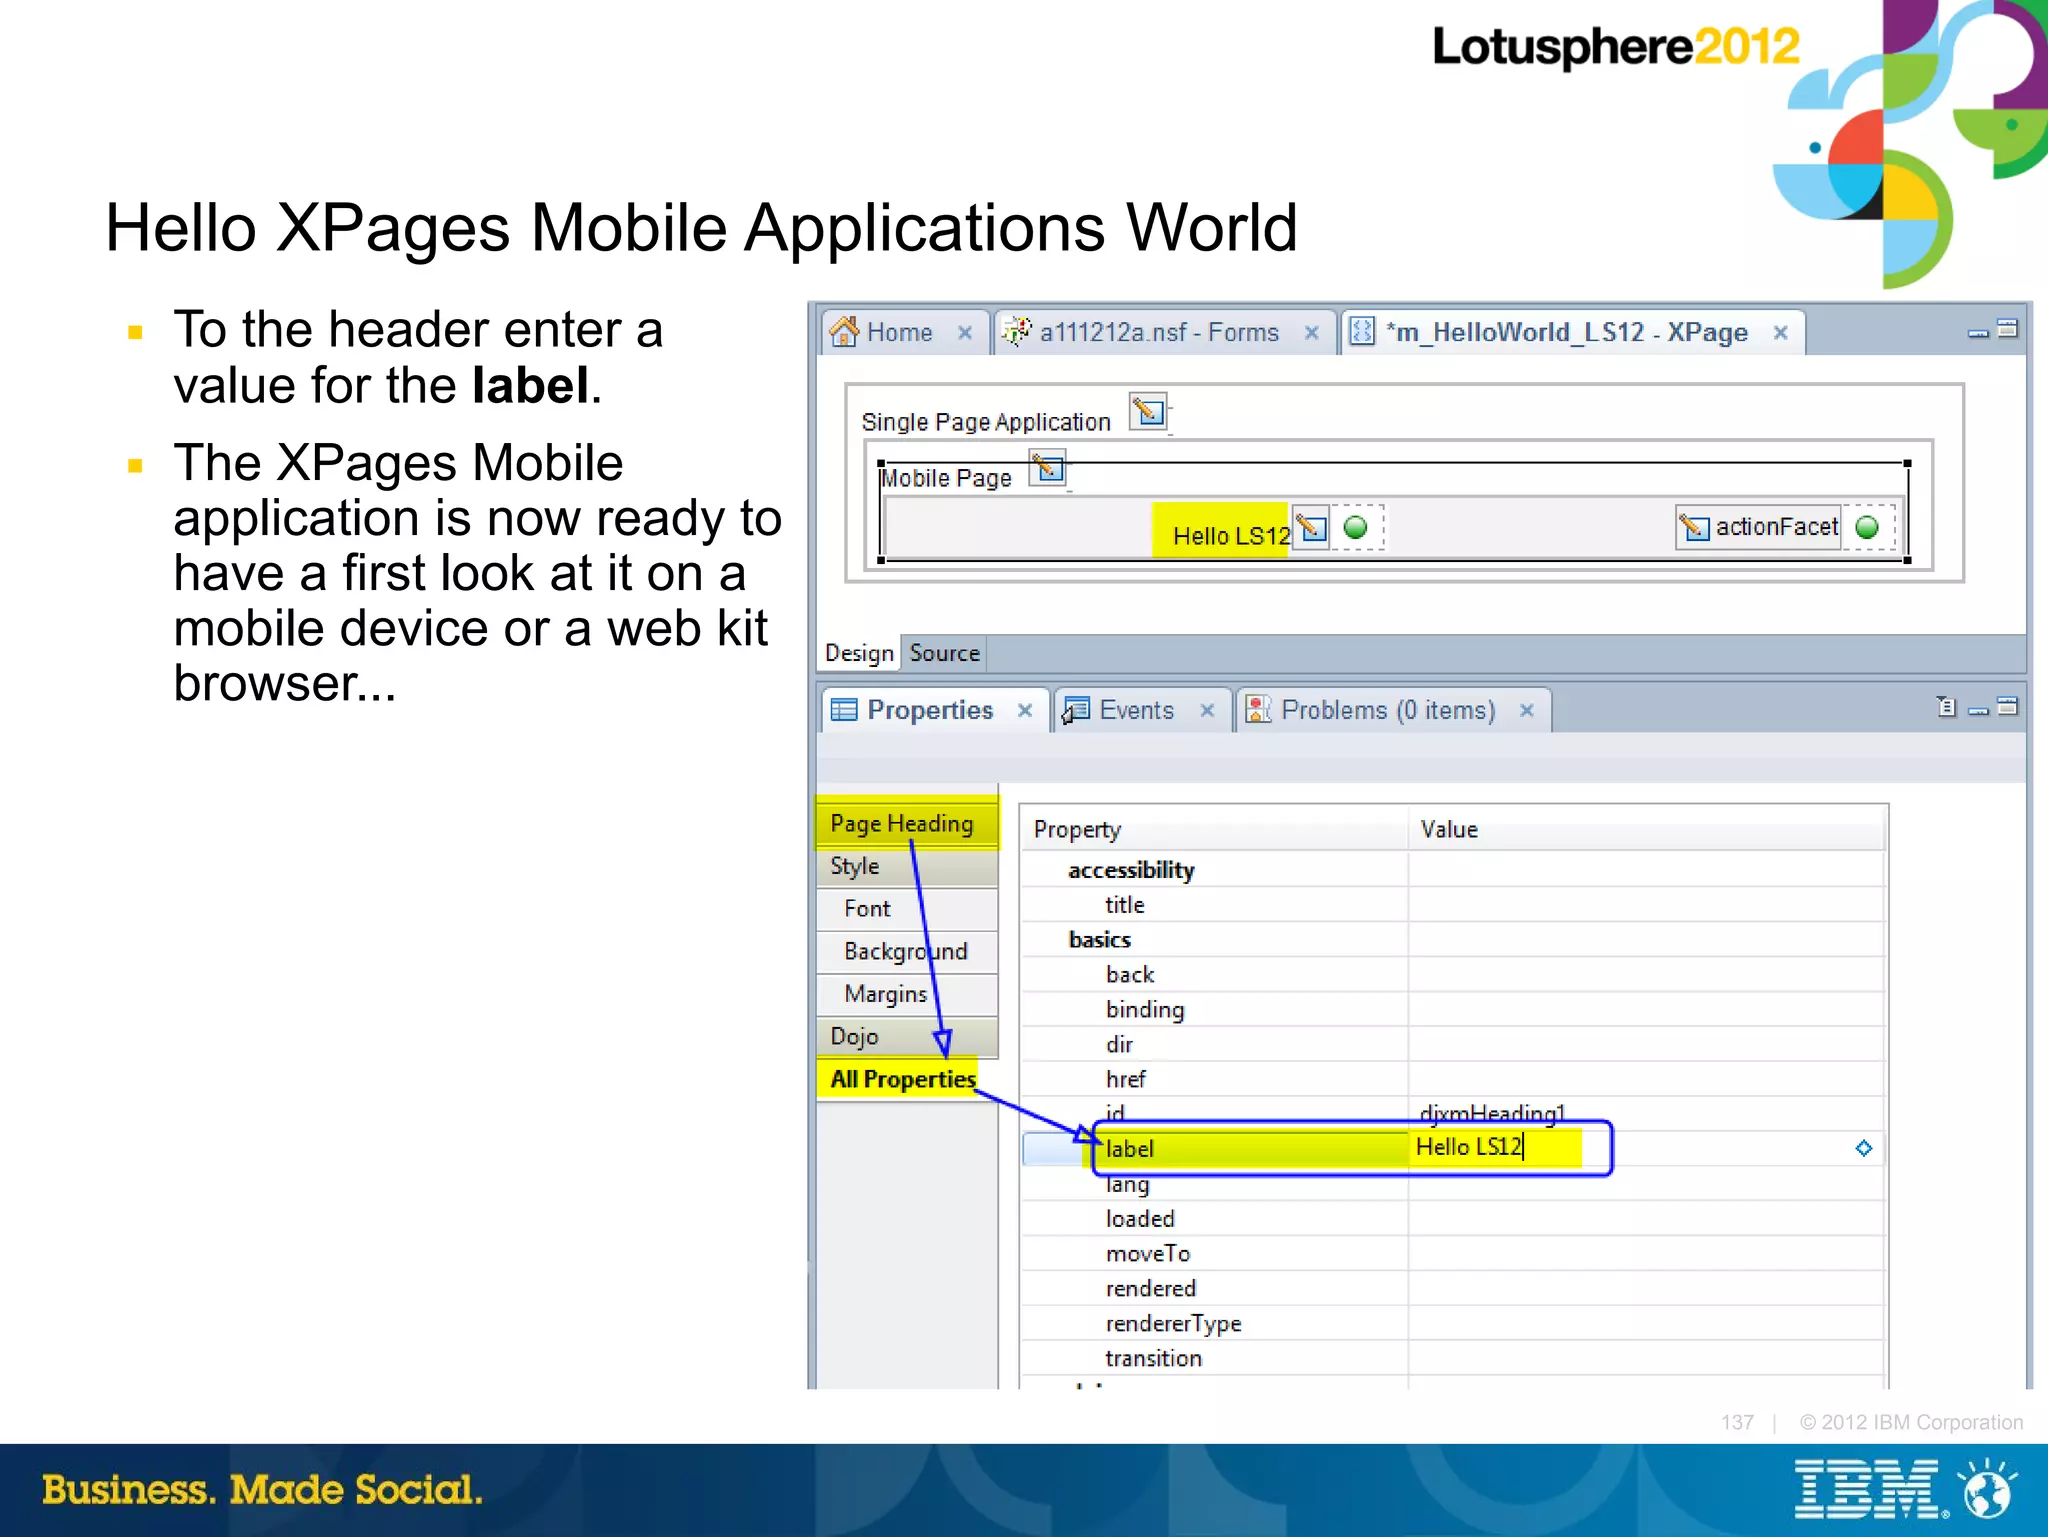This screenshot has height=1537, width=2048.
Task: Select the loaded property row
Action: (1453, 1219)
